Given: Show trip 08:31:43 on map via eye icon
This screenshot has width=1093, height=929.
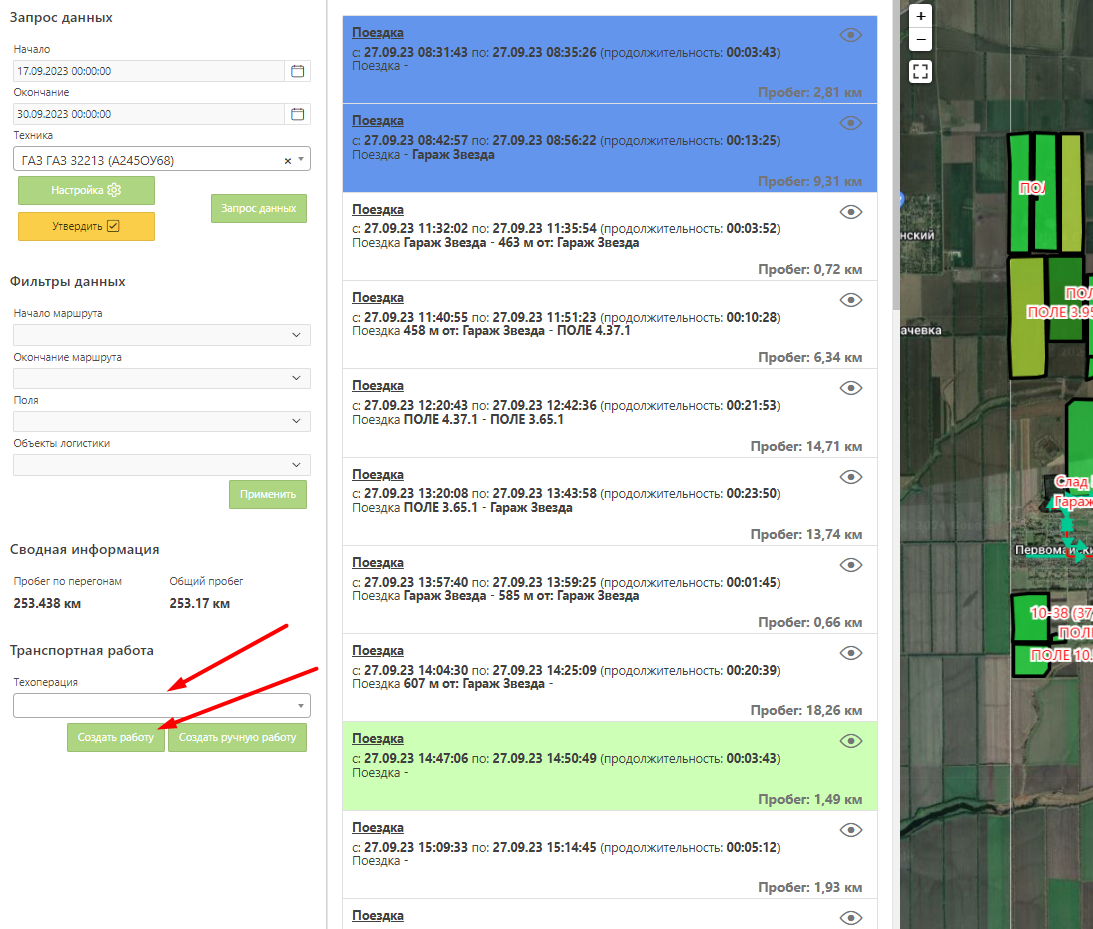Looking at the screenshot, I should click(850, 35).
